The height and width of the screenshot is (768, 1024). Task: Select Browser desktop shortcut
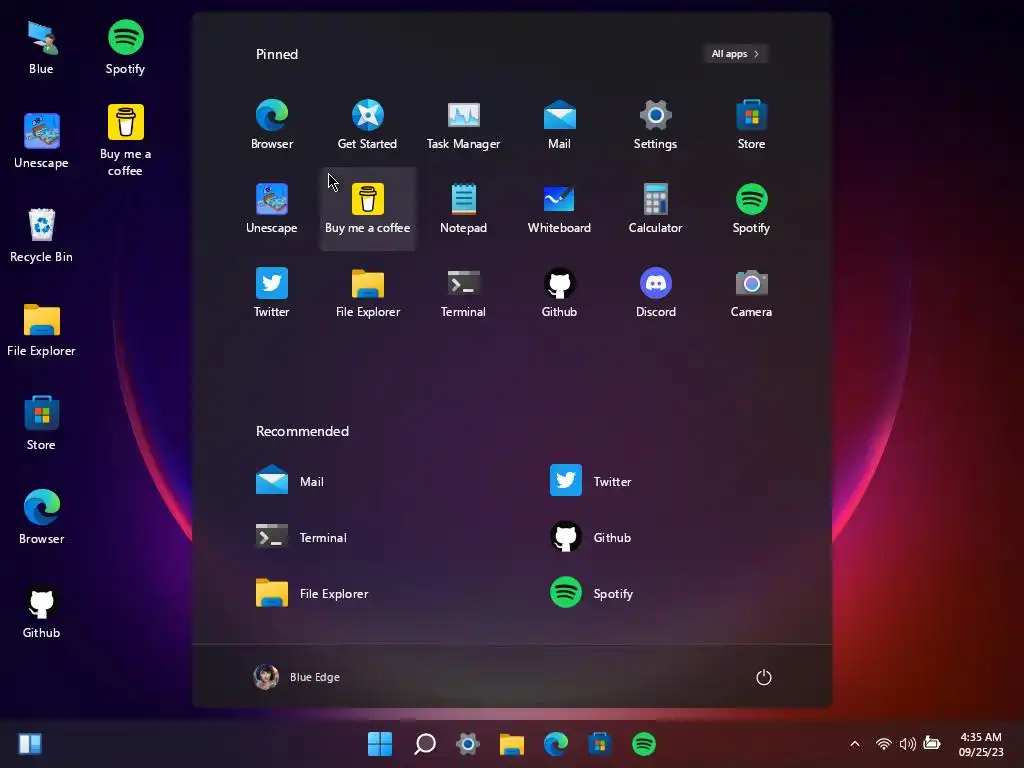pyautogui.click(x=41, y=518)
